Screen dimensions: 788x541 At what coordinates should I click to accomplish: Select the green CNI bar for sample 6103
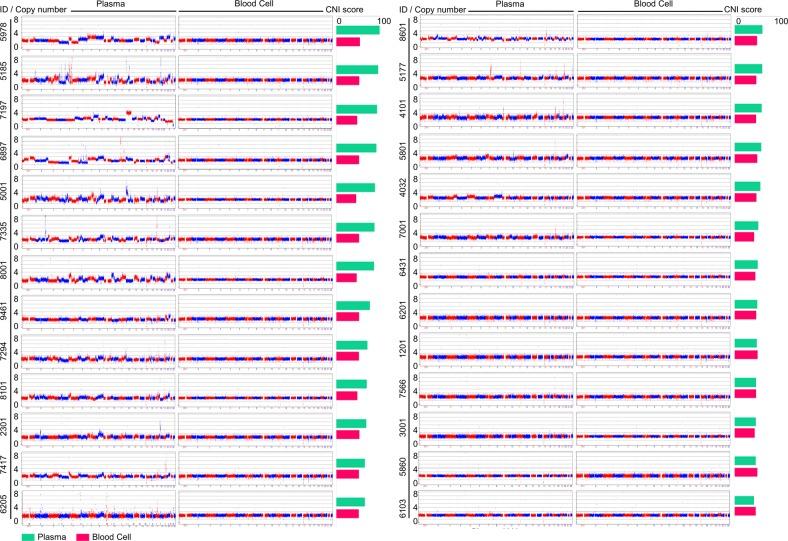tap(745, 500)
